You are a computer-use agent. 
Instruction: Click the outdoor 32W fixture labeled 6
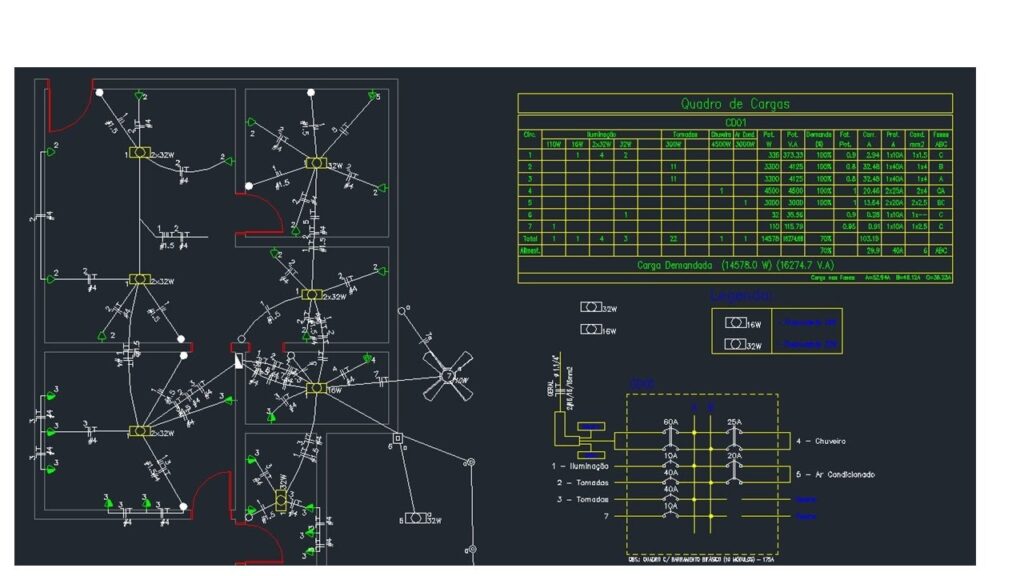(415, 519)
